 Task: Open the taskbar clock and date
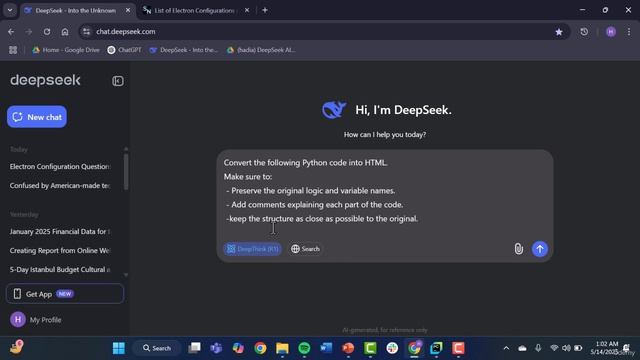point(605,348)
